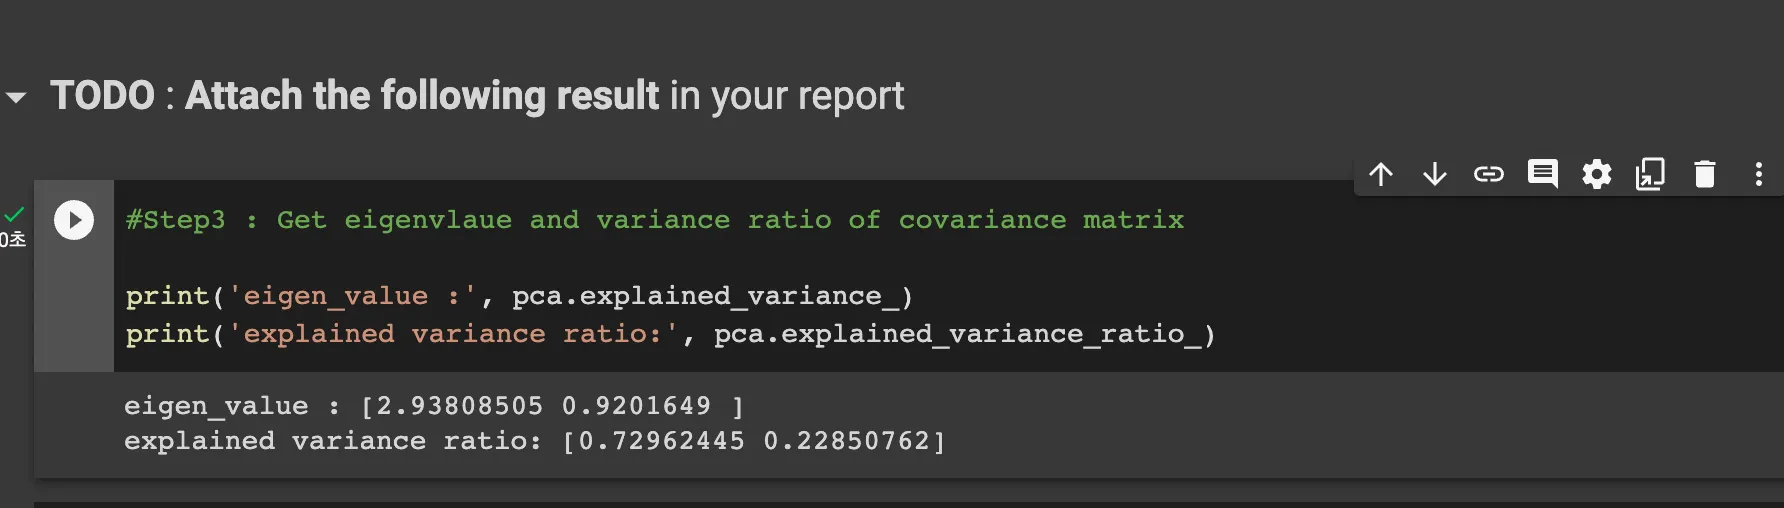The width and height of the screenshot is (1784, 508).
Task: Click the 0초 execution time label
Action: tap(13, 240)
